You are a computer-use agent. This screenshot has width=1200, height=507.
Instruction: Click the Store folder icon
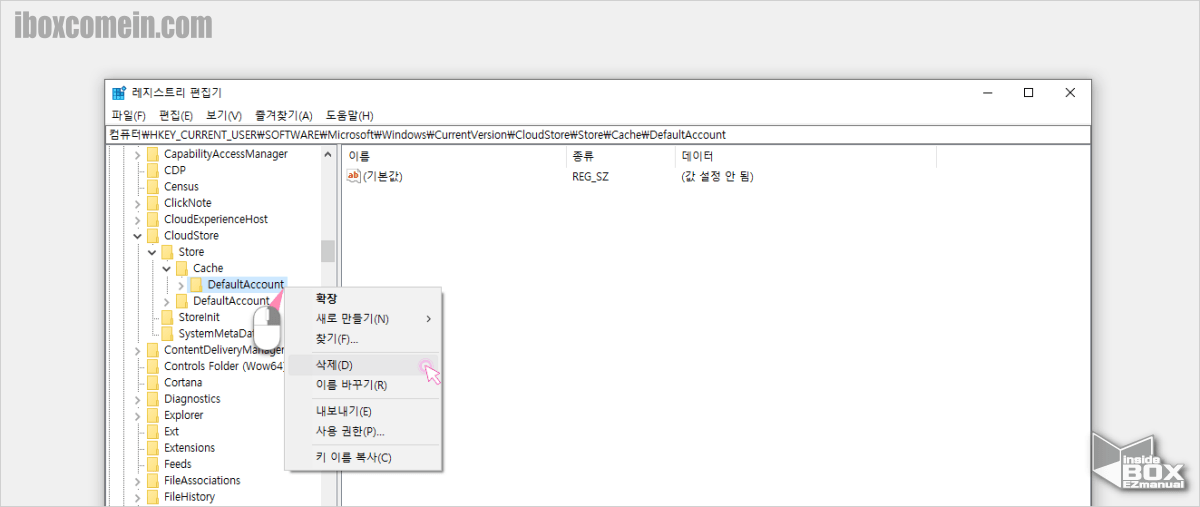[x=167, y=252]
